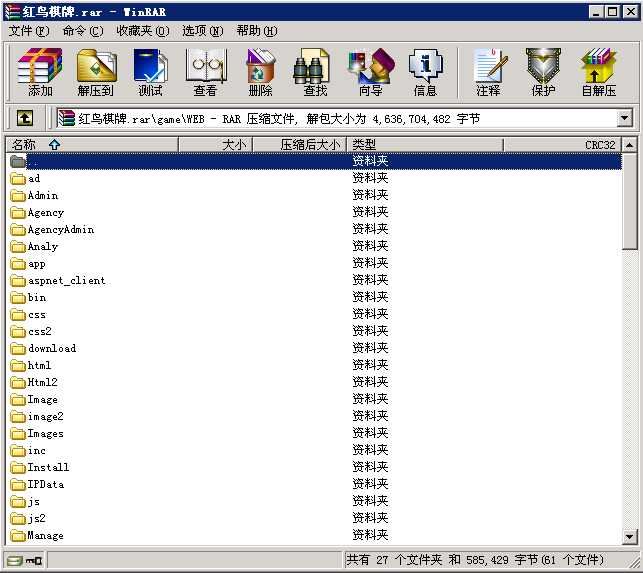Click the 删除 (Delete) trash icon
Screen dimensions: 643x573
point(260,72)
